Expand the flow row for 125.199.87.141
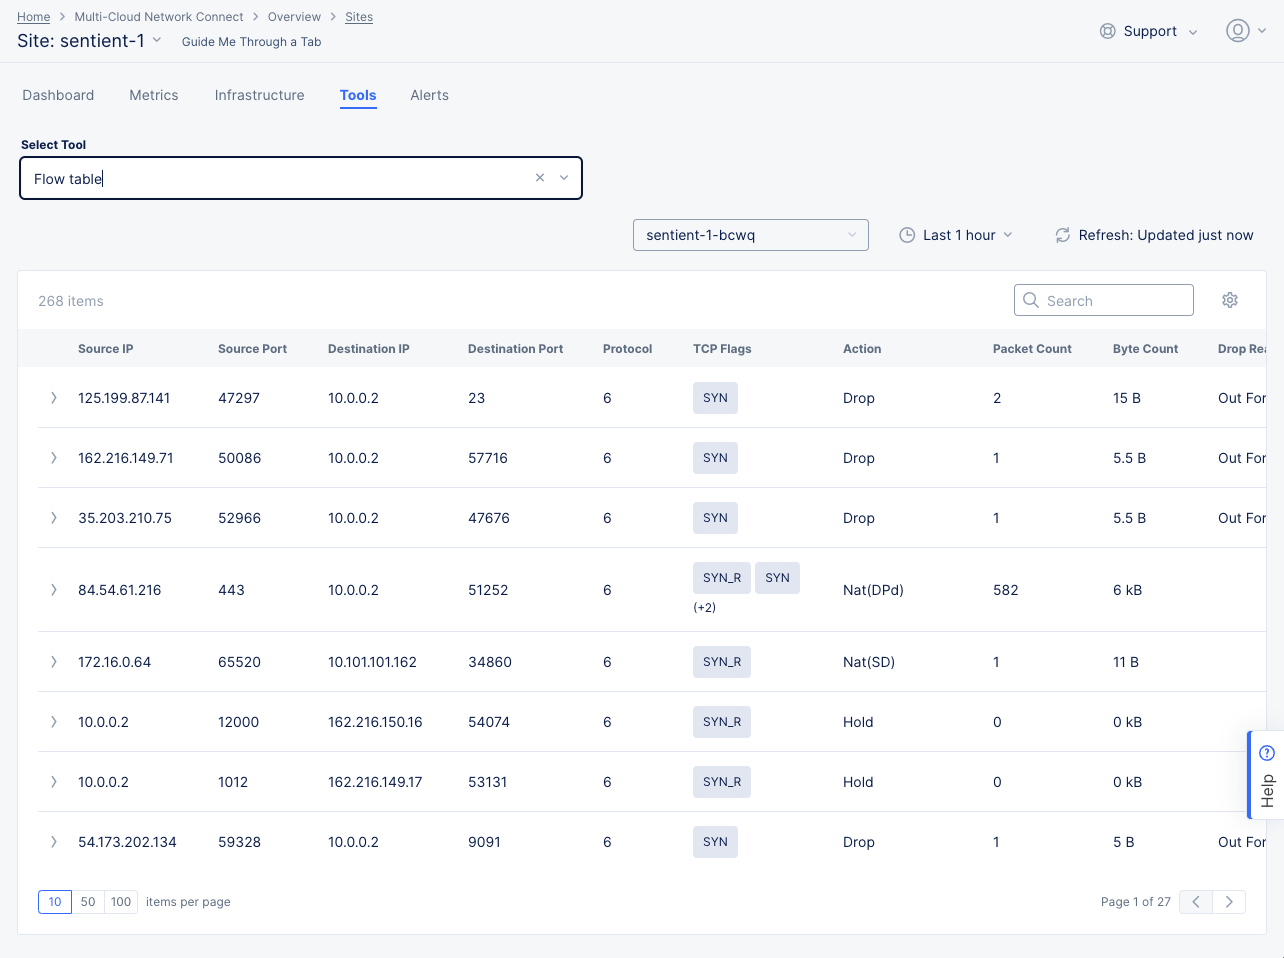 [53, 397]
